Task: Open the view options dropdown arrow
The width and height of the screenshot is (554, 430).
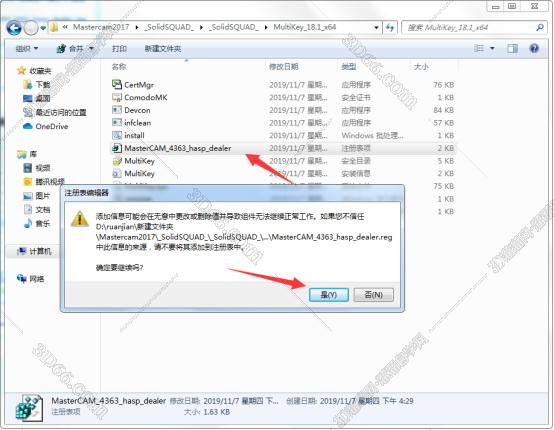Action: point(492,48)
